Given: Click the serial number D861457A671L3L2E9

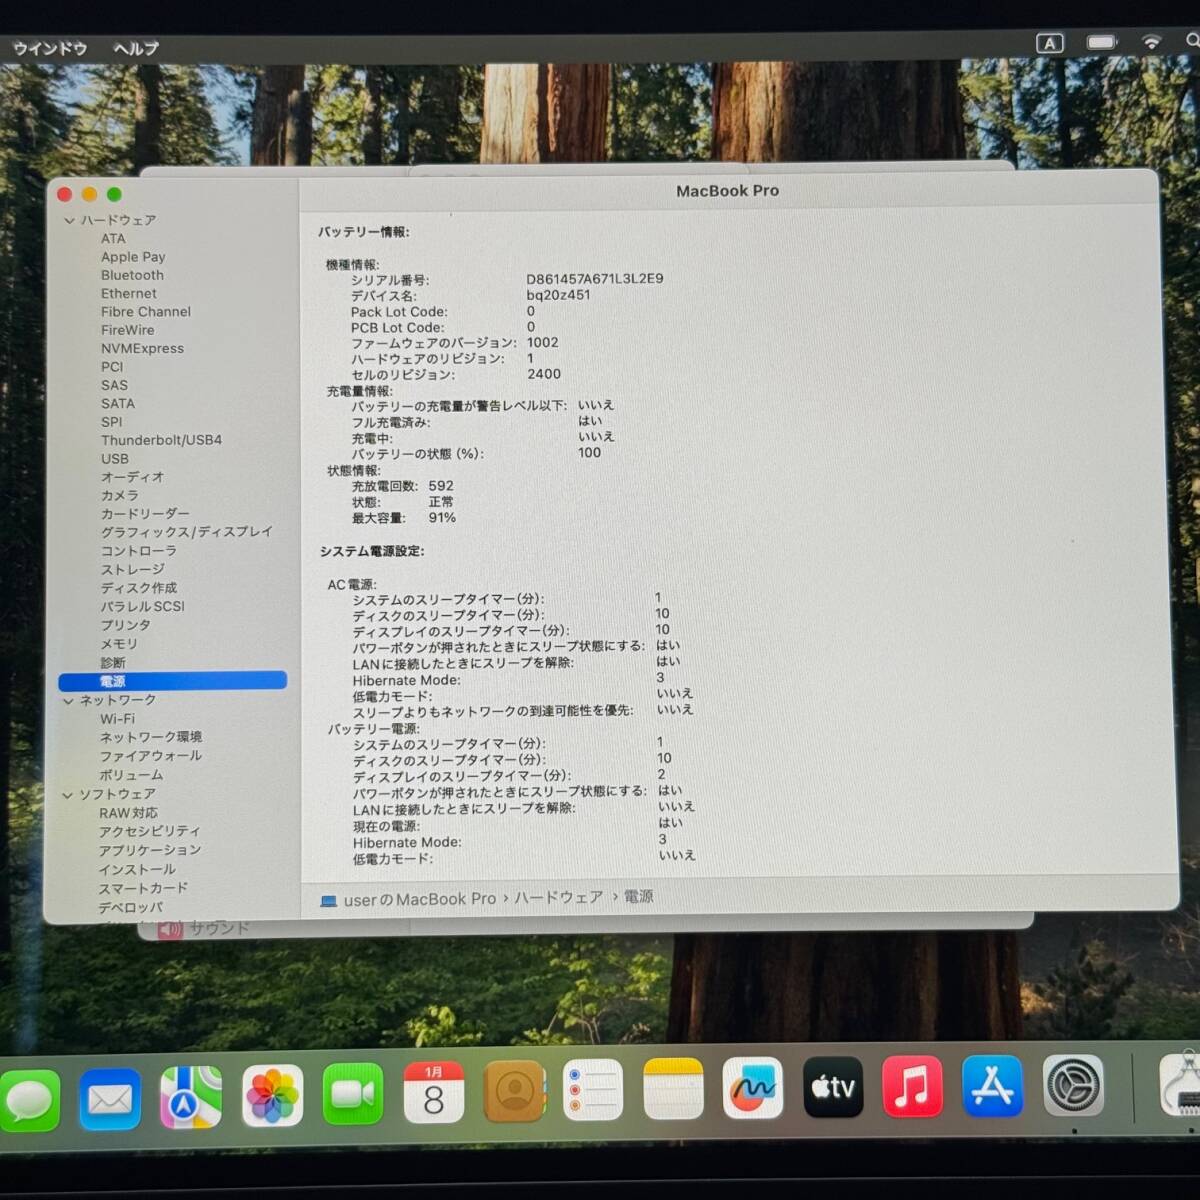Looking at the screenshot, I should pyautogui.click(x=595, y=279).
